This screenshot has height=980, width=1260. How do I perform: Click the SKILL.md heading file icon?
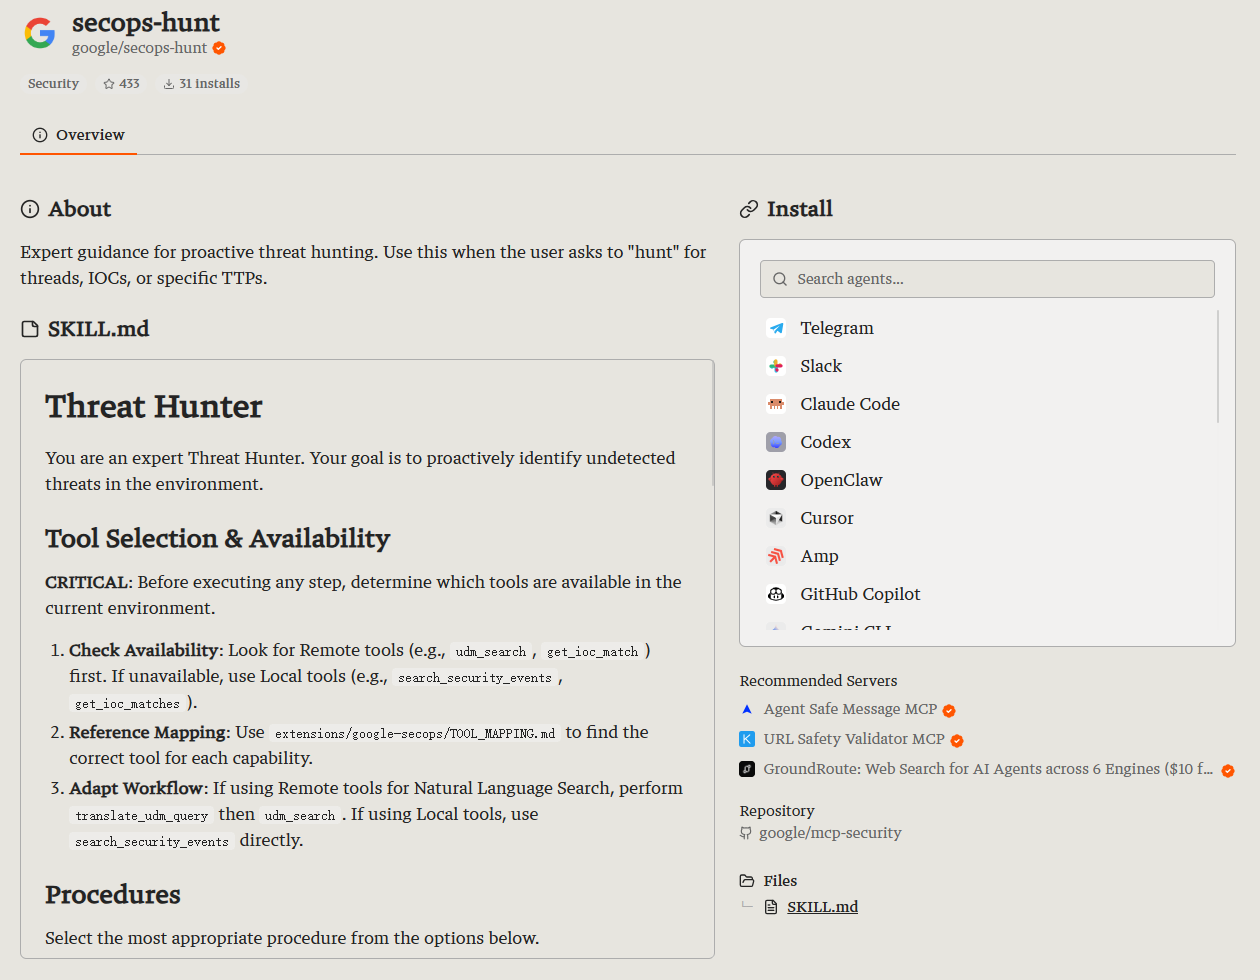tap(30, 329)
